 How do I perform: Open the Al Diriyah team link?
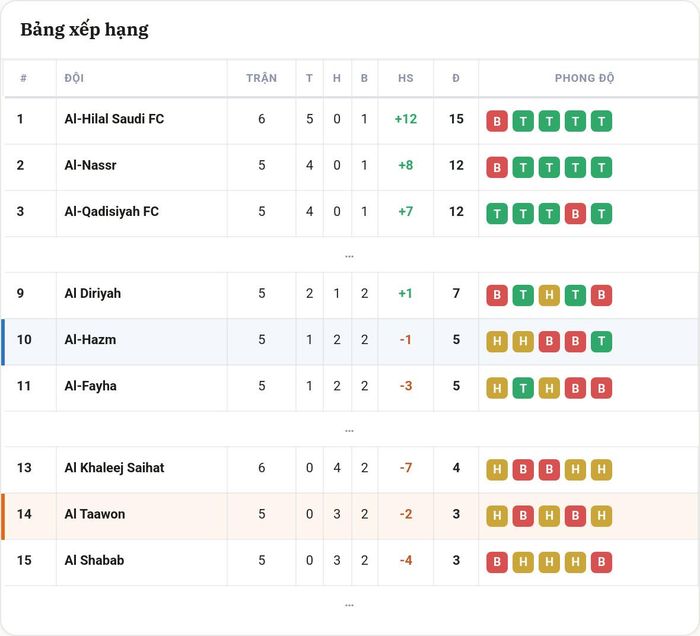(x=93, y=293)
